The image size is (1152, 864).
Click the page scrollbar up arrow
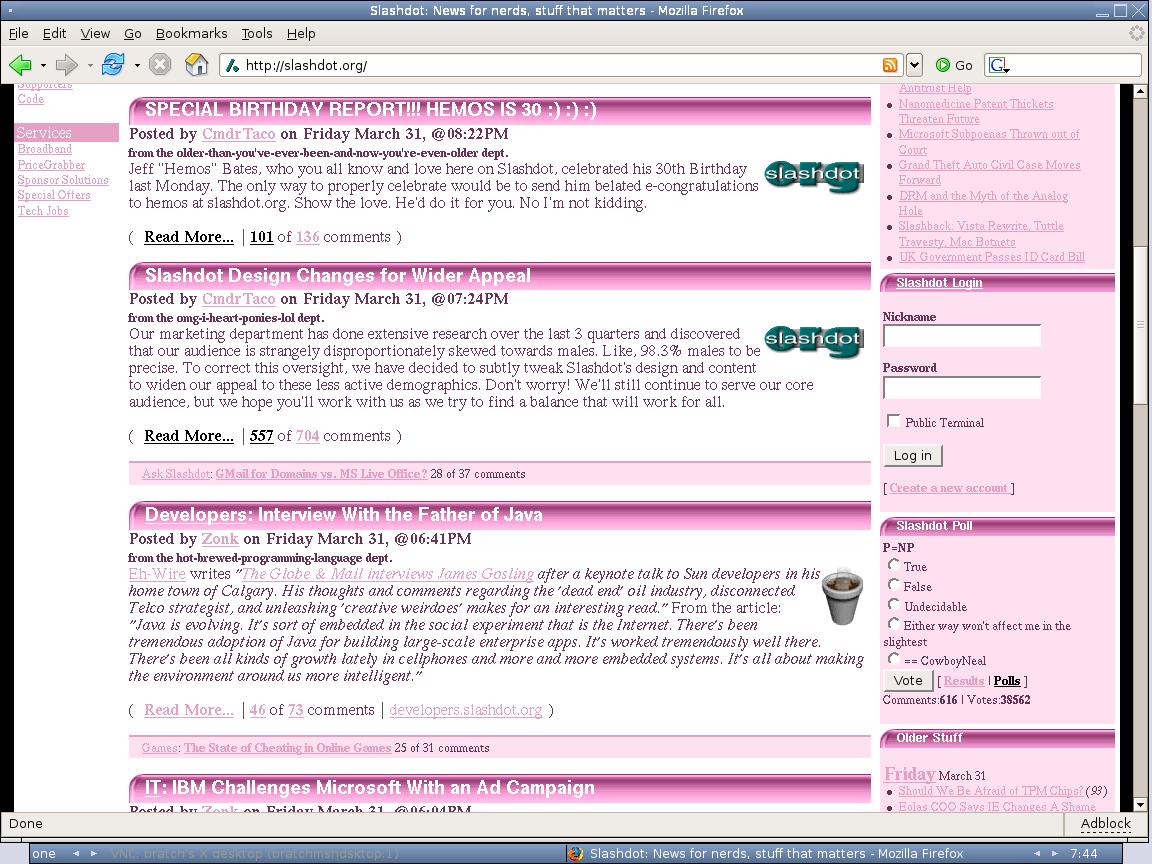point(1140,91)
